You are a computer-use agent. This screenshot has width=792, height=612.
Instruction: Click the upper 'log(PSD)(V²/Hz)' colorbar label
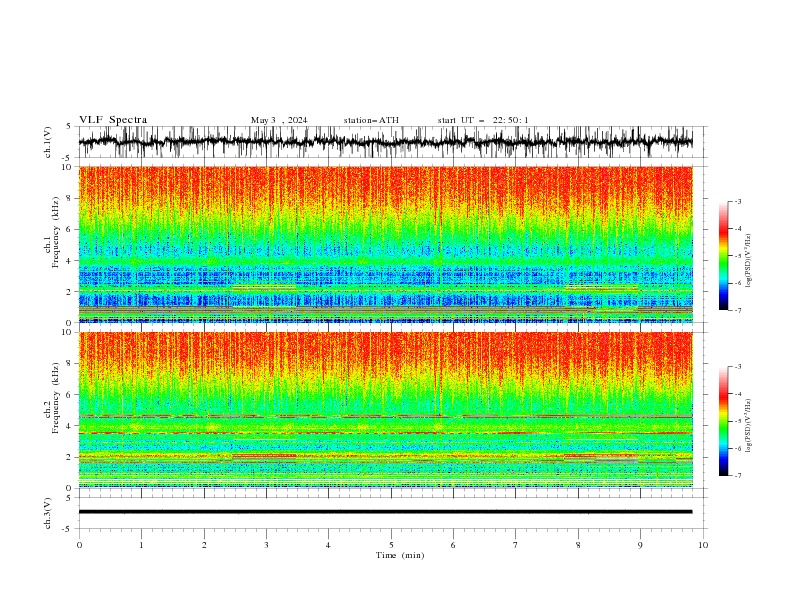[749, 261]
